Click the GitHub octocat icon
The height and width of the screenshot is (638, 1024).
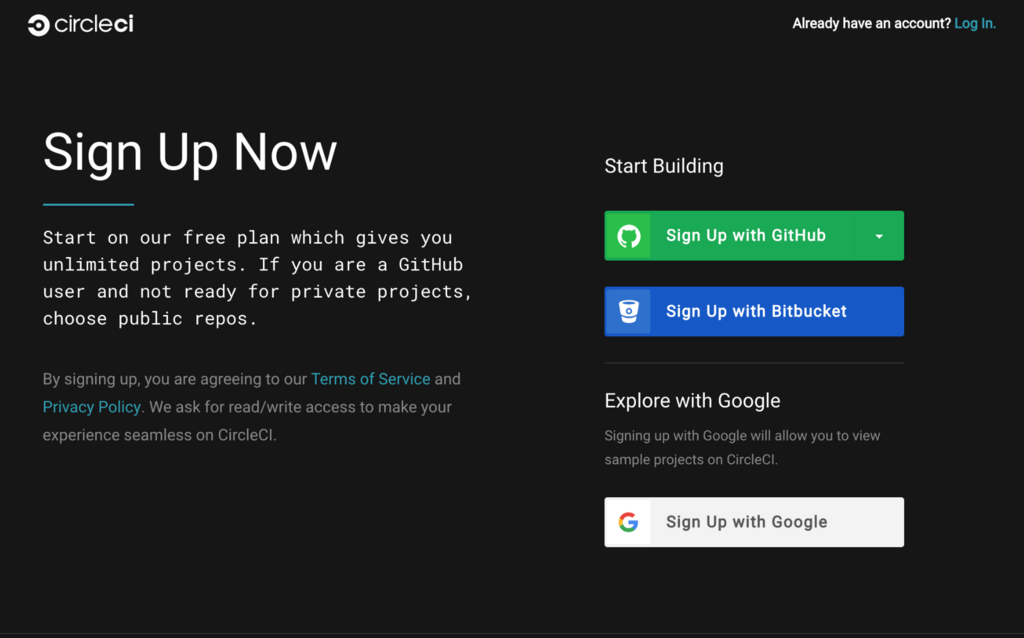tap(629, 236)
